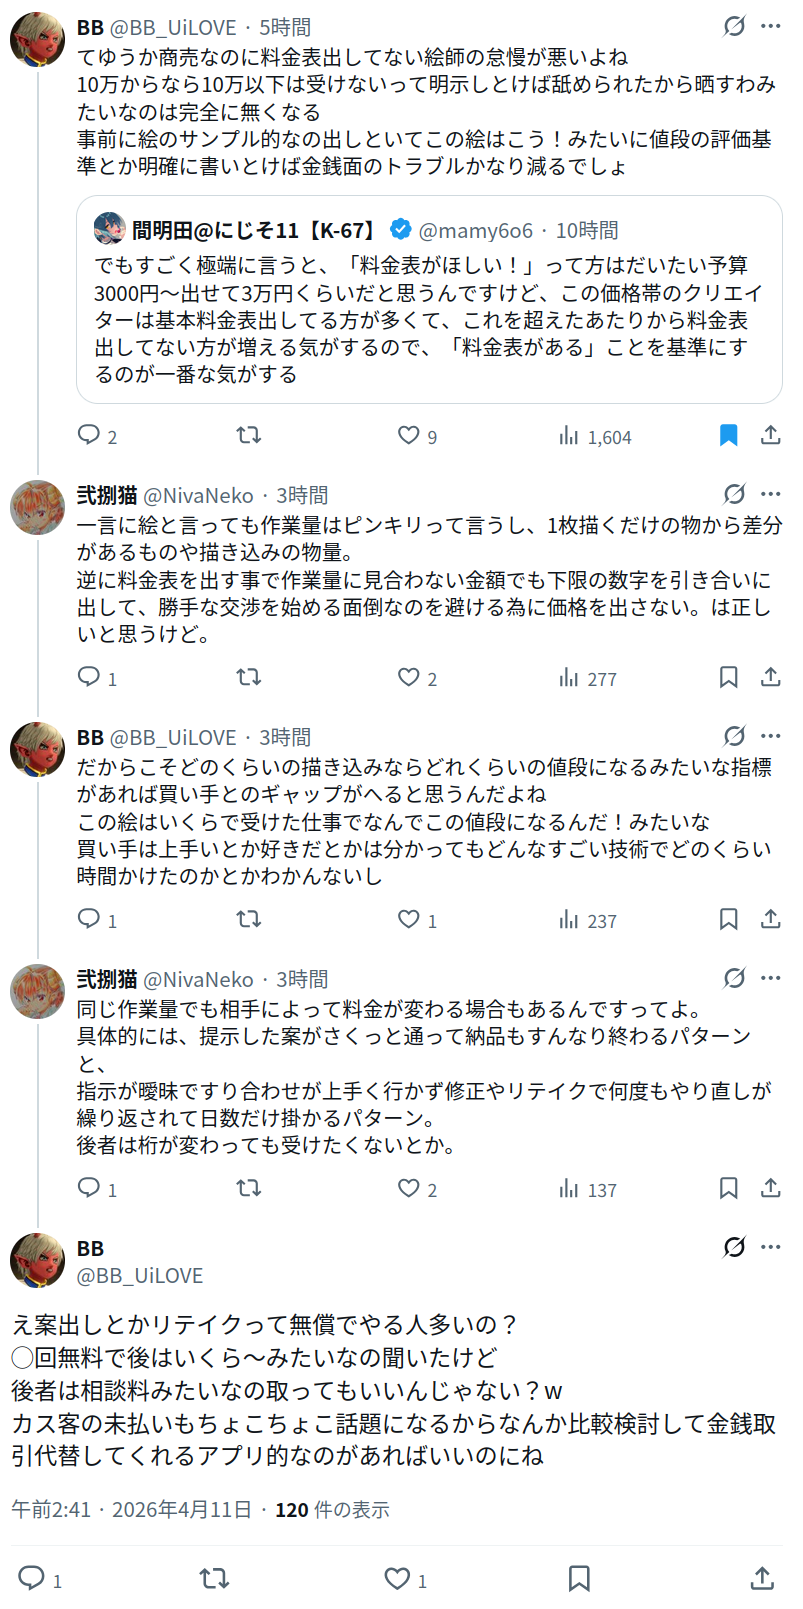Open the @BB_UiLOVE handle on the main post
The image size is (803, 1609).
point(140,1276)
